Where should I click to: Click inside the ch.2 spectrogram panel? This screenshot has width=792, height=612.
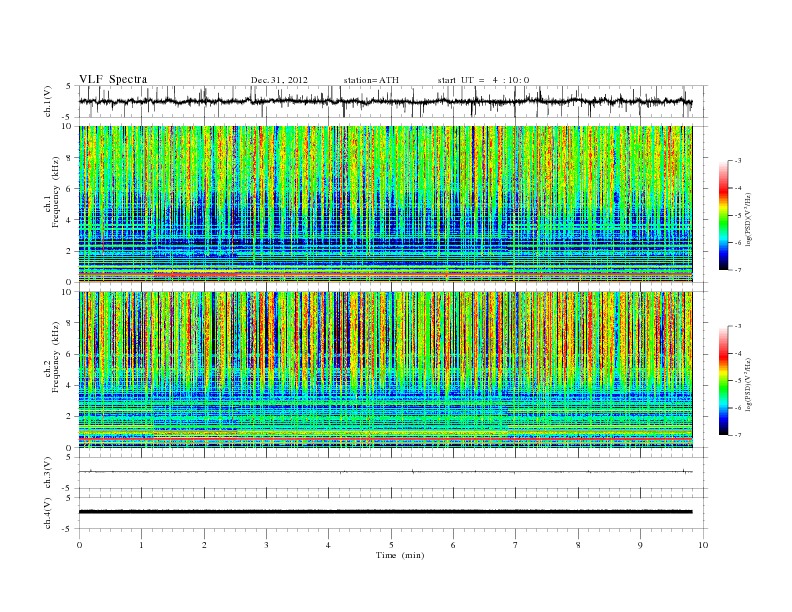click(x=385, y=370)
